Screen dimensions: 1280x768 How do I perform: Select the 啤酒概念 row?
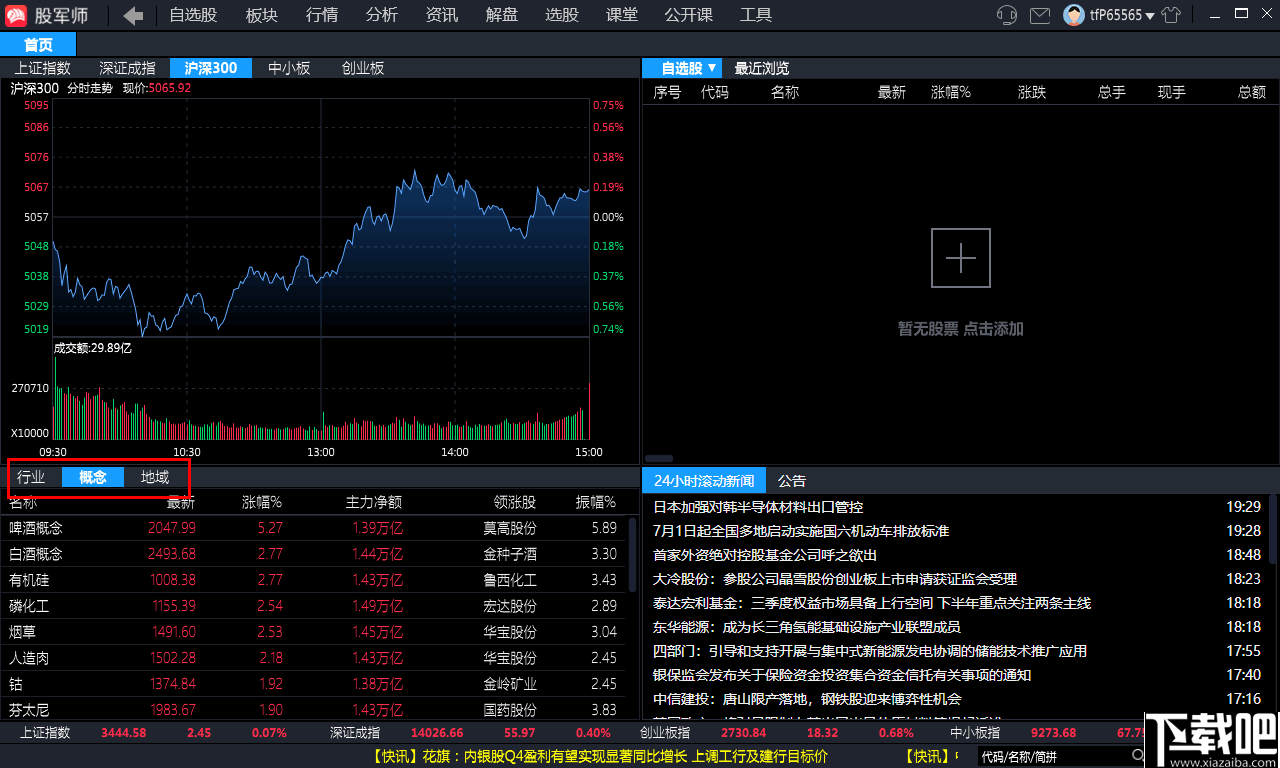click(313, 528)
